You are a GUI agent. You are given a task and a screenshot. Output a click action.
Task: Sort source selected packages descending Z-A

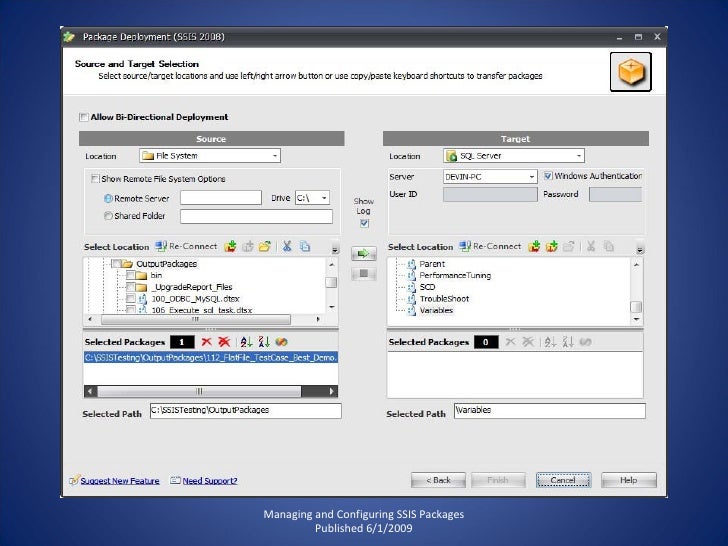click(264, 342)
